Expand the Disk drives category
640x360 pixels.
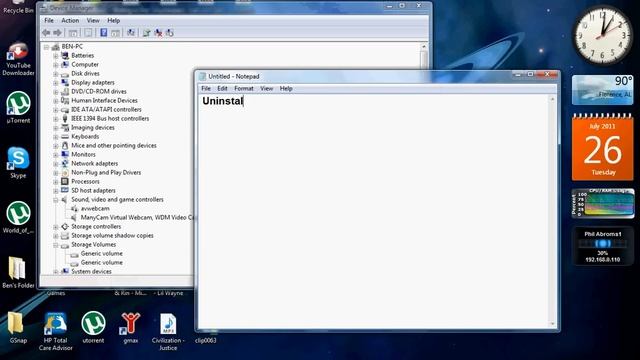click(x=56, y=73)
